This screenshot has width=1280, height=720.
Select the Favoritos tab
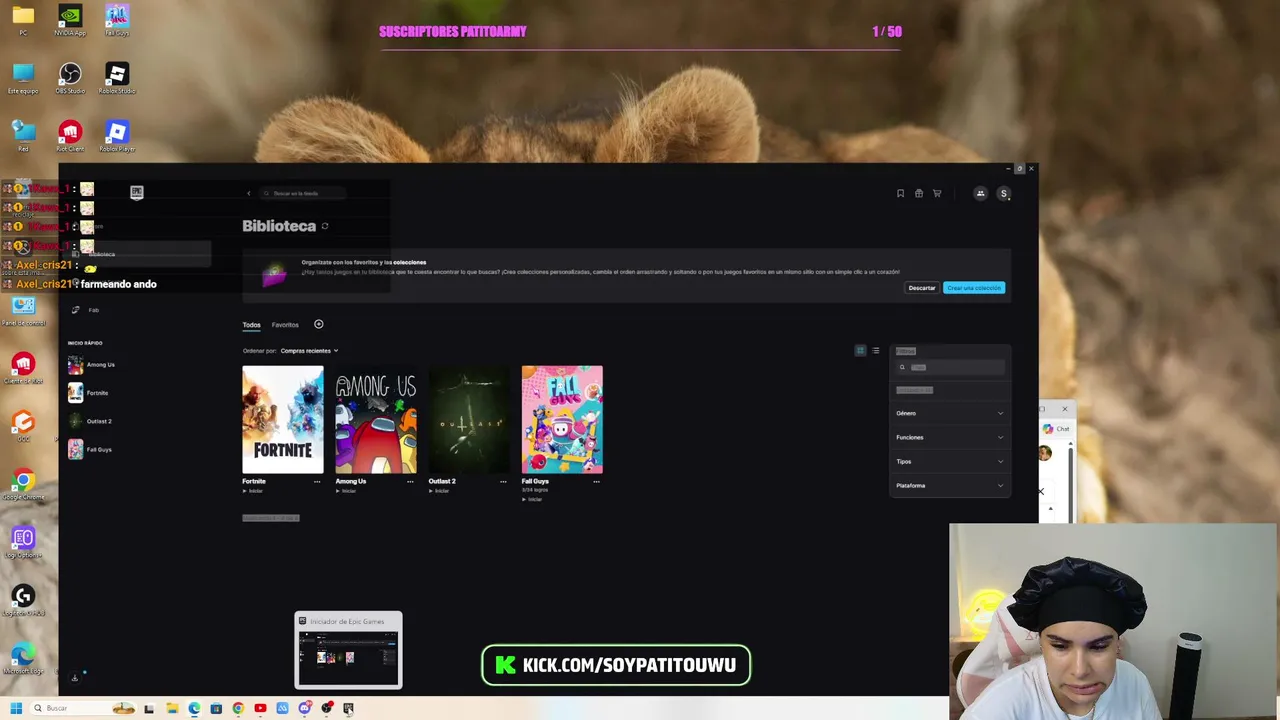[285, 325]
